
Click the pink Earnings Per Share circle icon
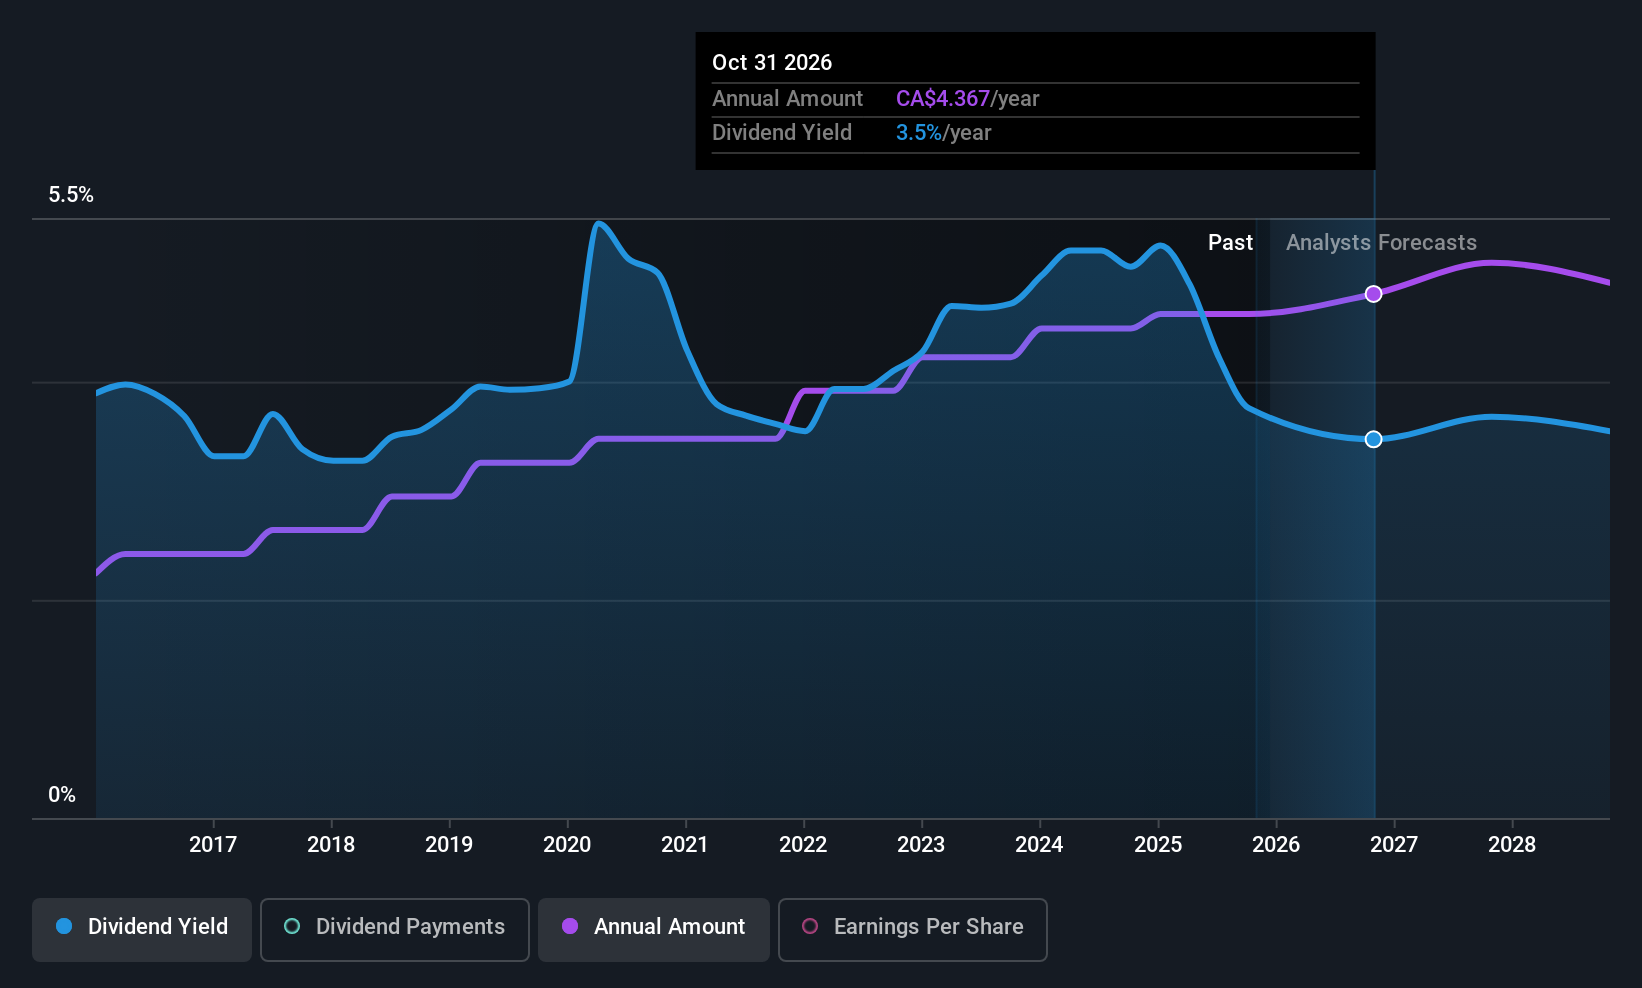(x=809, y=927)
